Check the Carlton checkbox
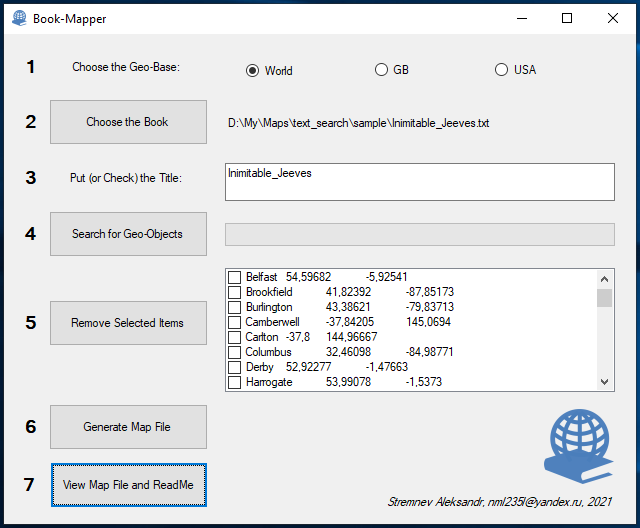The height and width of the screenshot is (528, 640). pyautogui.click(x=234, y=337)
